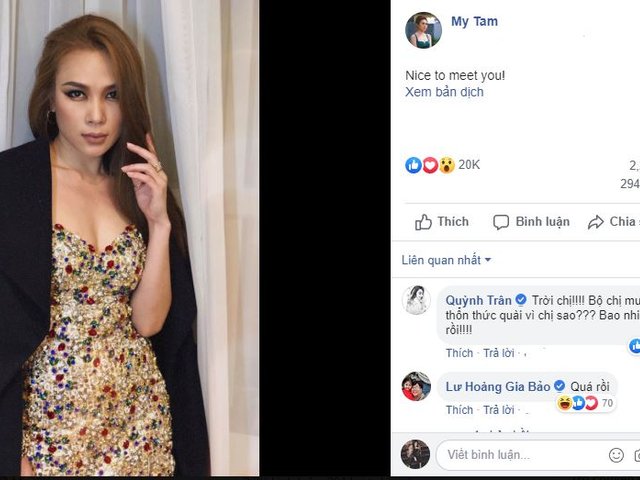Click Trả lời under Quỳnh Trân's comment
Viewport: 640px width, 480px height.
[x=497, y=353]
